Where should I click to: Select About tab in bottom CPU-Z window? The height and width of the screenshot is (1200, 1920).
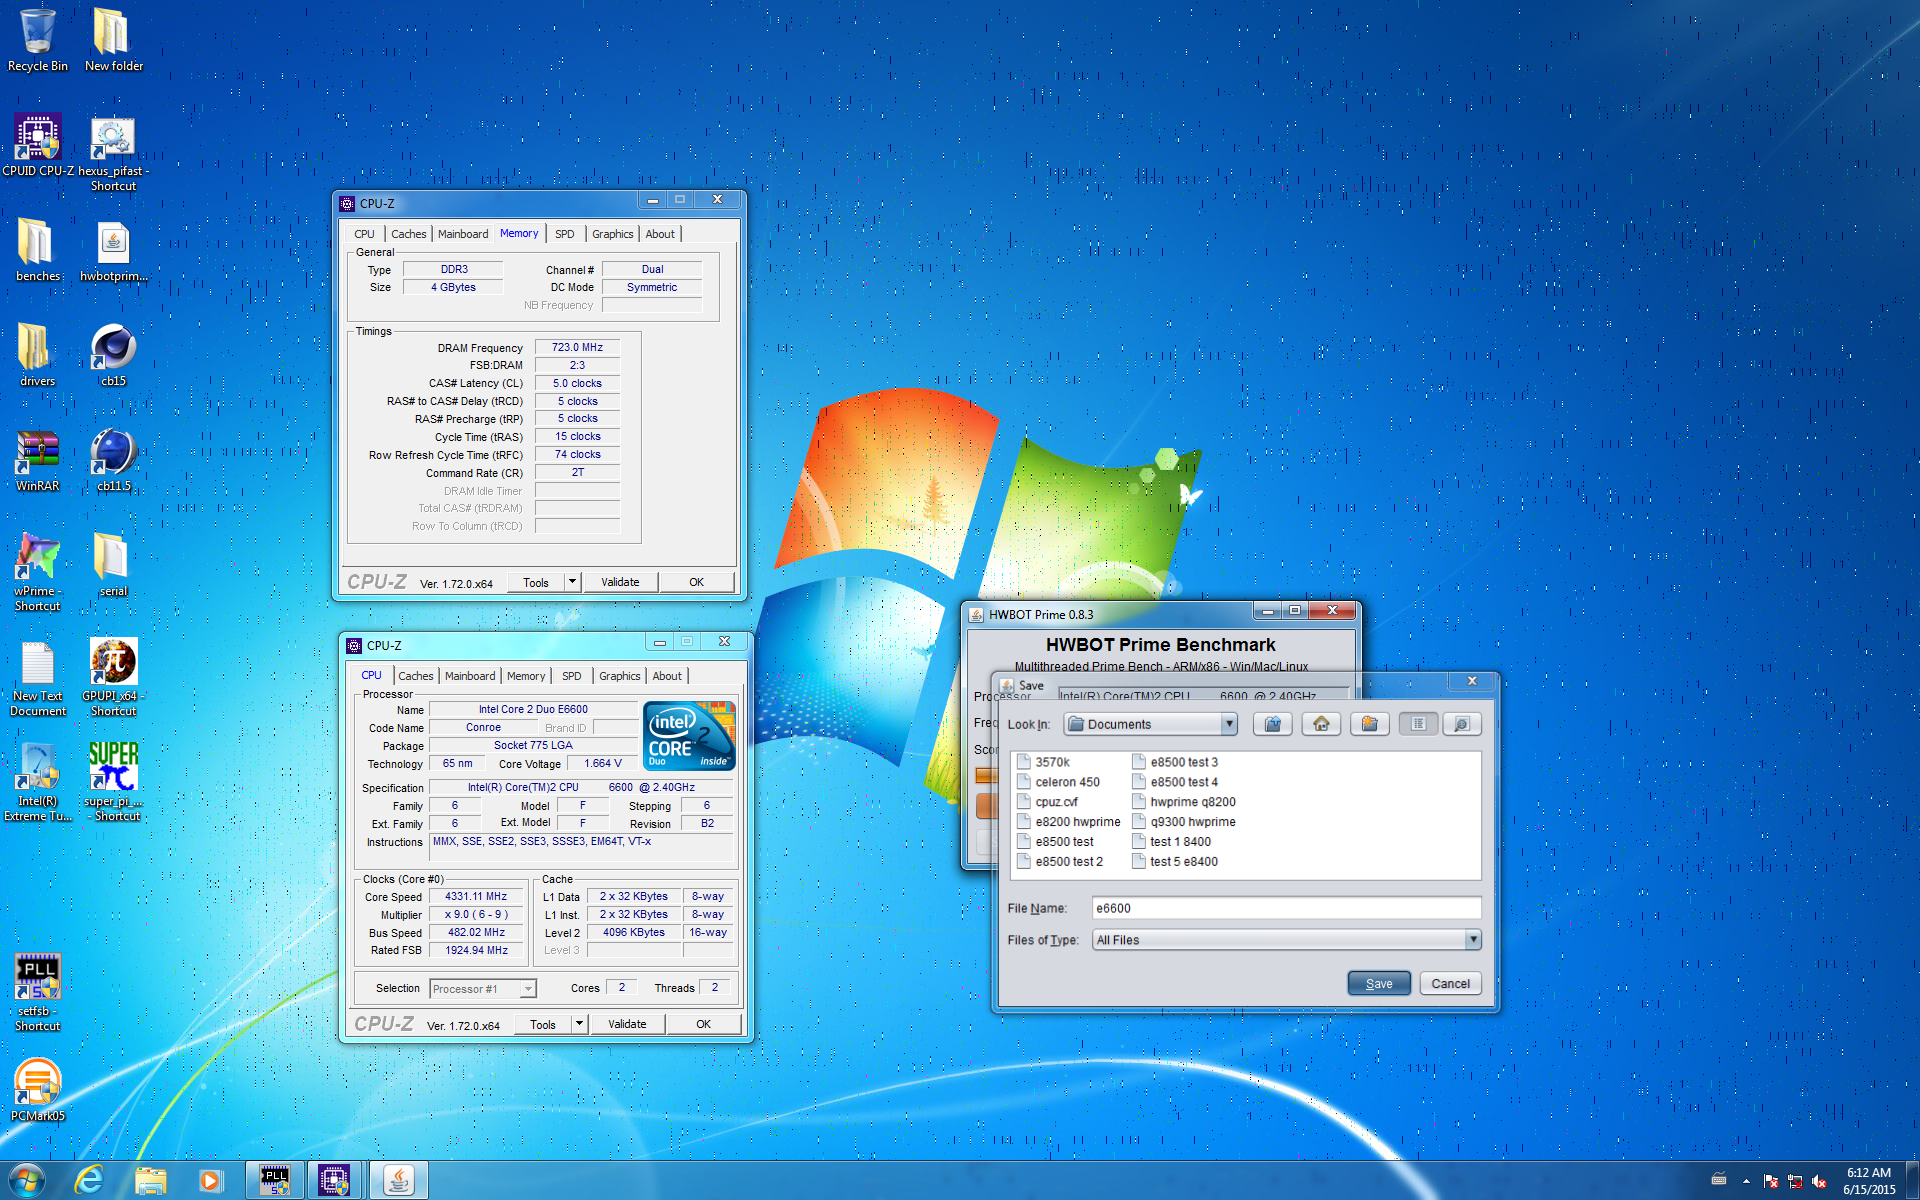pos(667,676)
